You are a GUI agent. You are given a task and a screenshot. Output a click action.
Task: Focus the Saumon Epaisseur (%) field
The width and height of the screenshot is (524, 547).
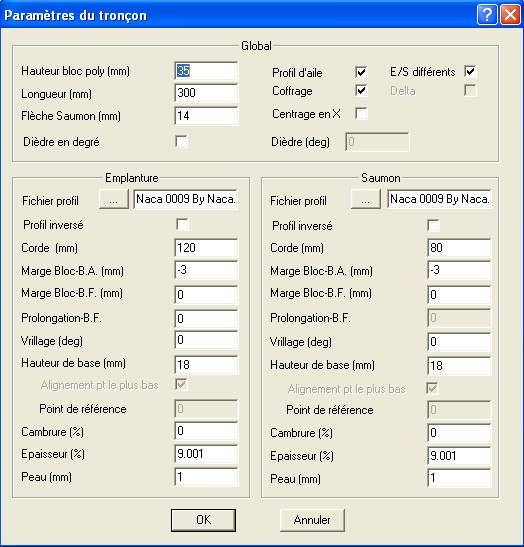point(459,456)
